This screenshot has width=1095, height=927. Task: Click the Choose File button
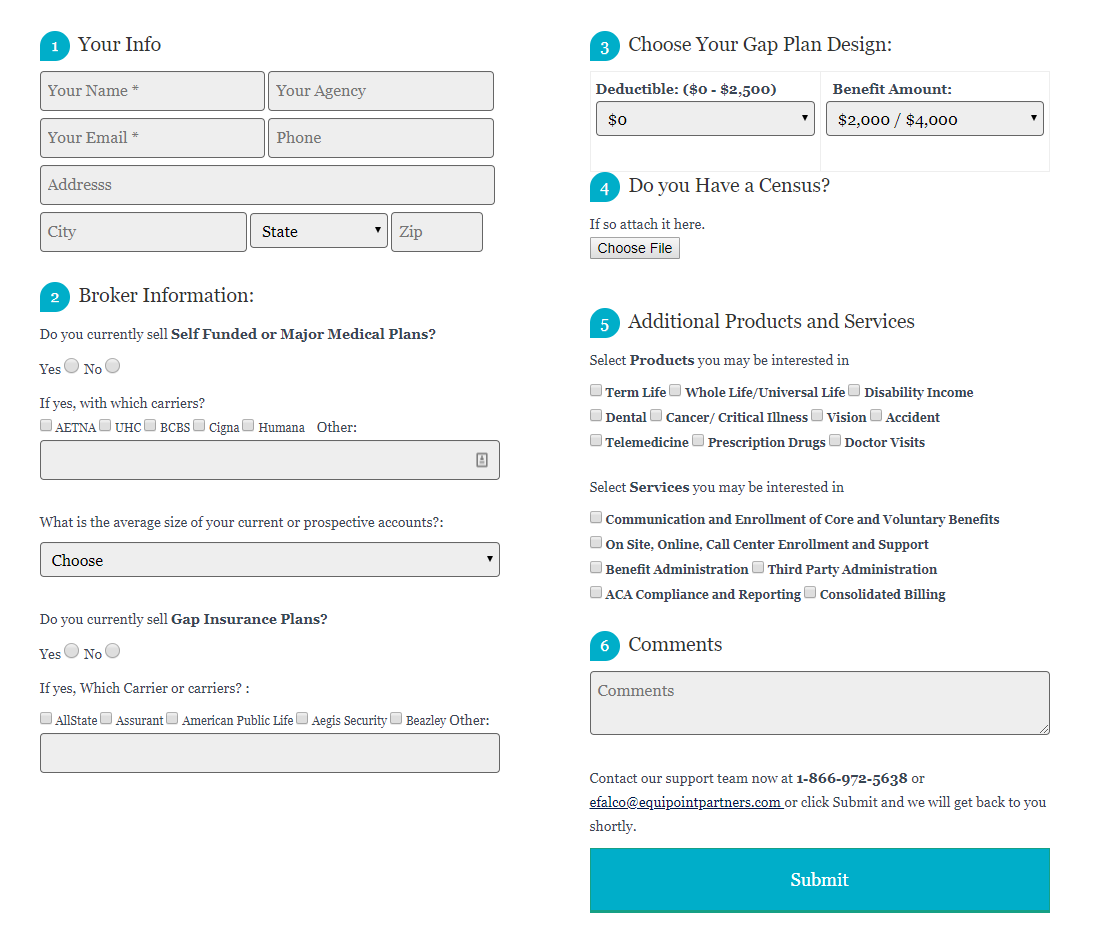click(x=635, y=248)
